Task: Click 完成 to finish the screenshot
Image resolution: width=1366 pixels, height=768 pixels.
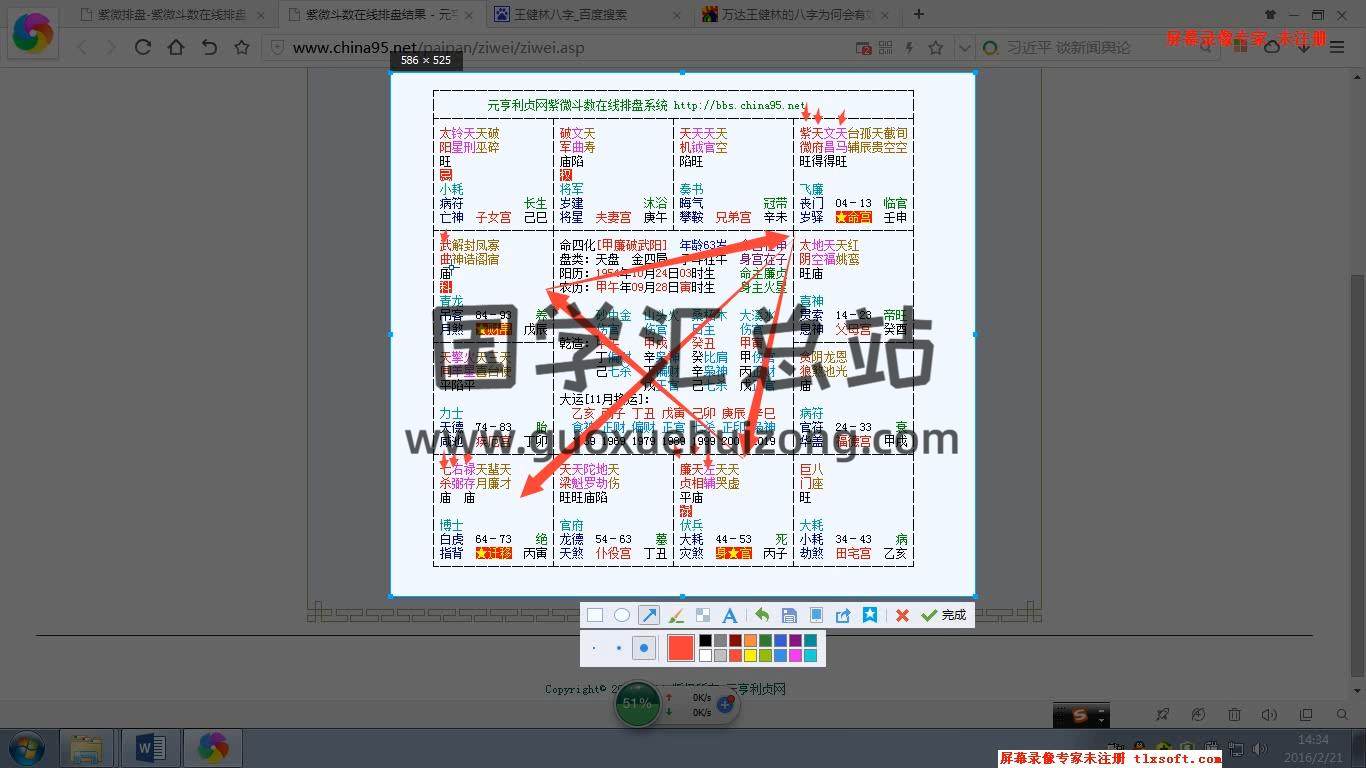Action: [944, 615]
